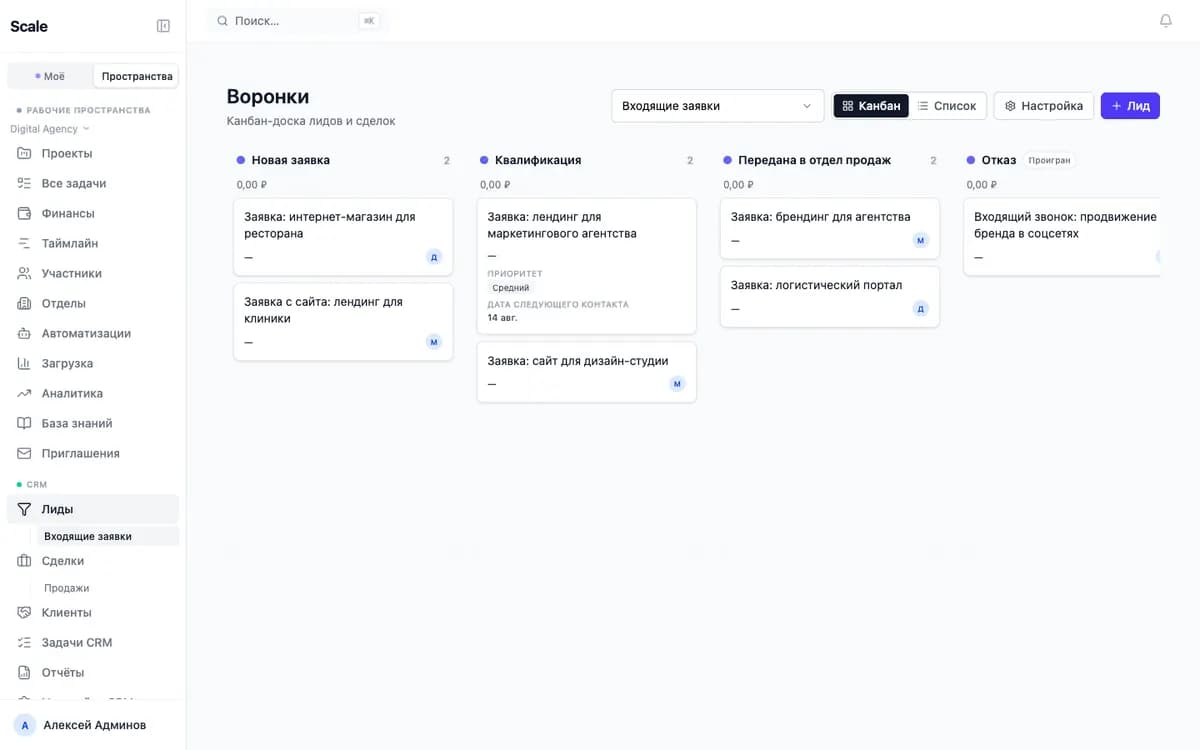Click the Квалификация column color dot
The image size is (1200, 750).
click(484, 160)
